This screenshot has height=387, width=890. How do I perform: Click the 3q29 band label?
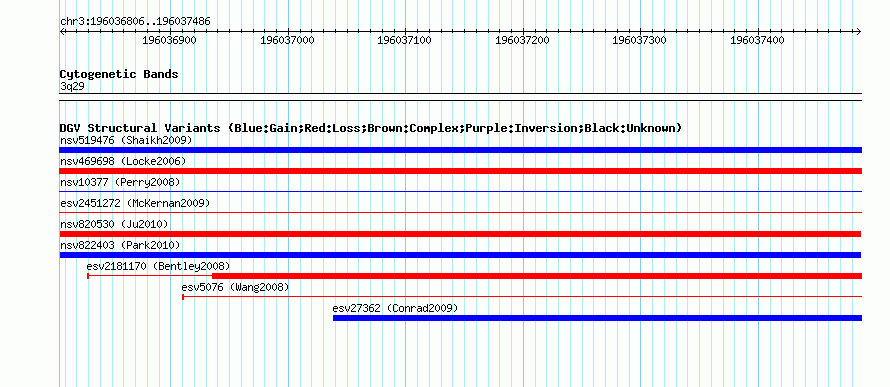(72, 86)
